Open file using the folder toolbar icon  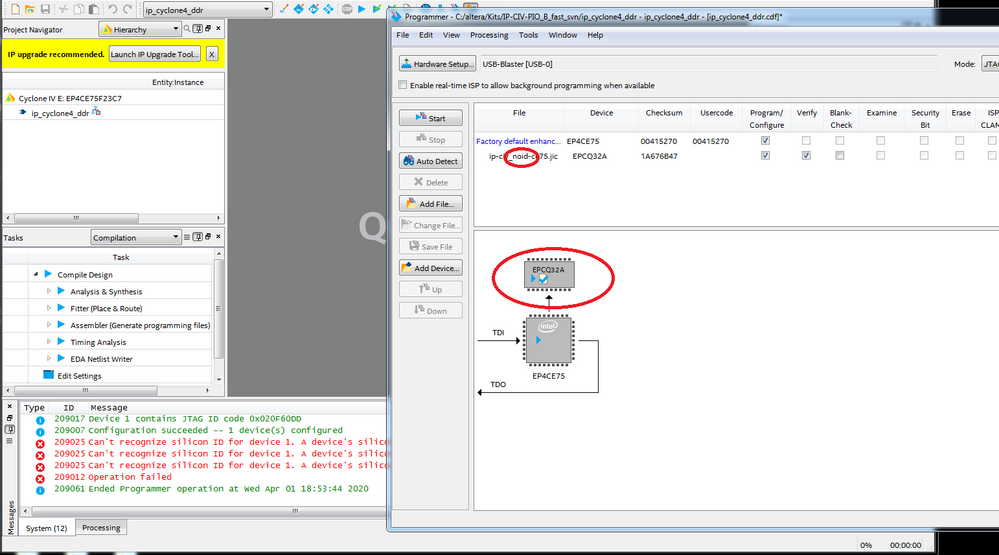[30, 9]
